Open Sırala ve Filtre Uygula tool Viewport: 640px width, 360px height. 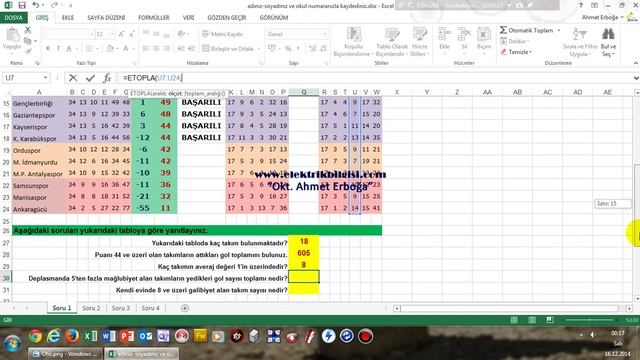click(580, 42)
